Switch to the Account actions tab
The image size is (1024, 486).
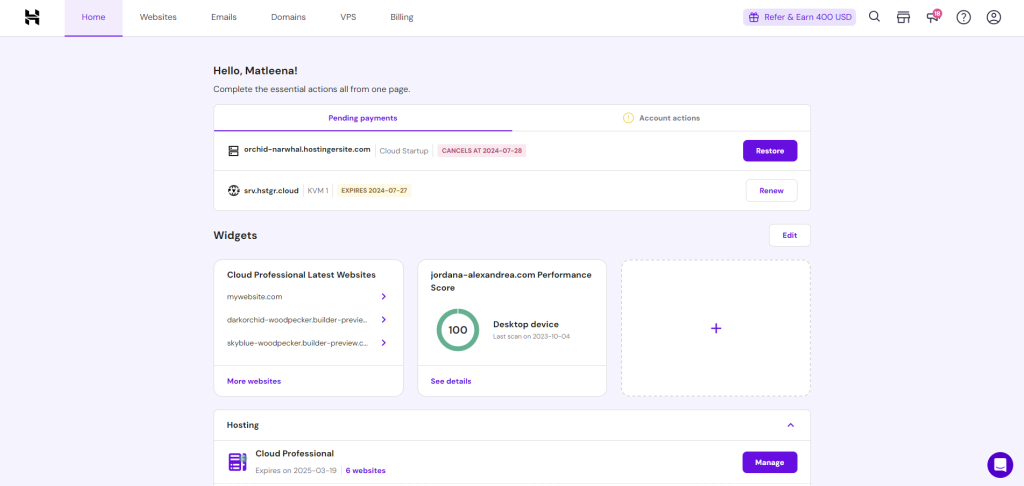click(x=661, y=118)
